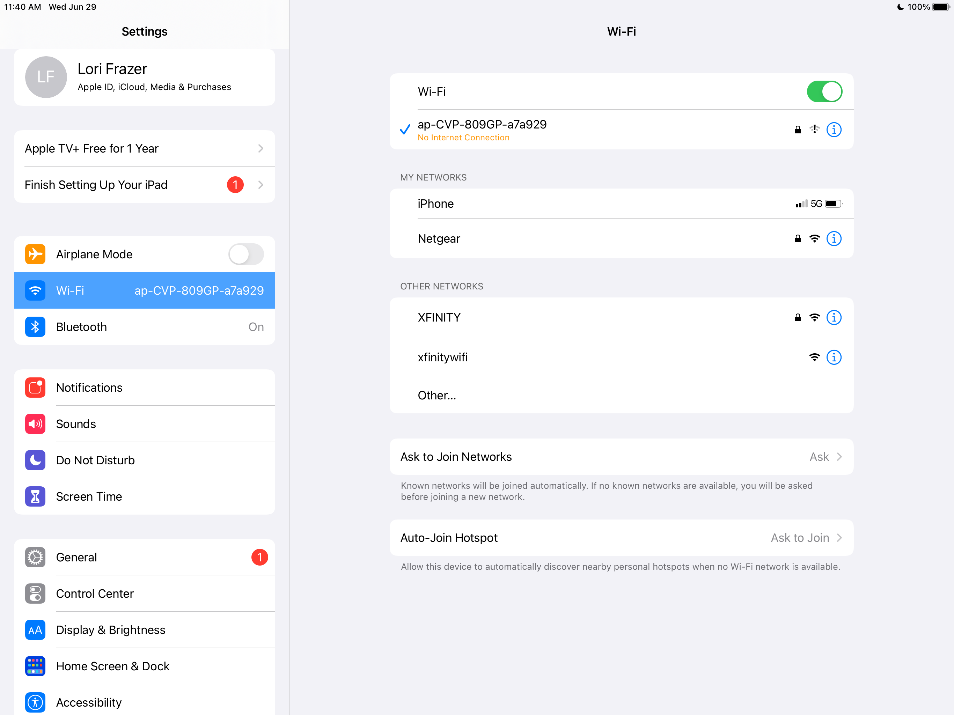Open General settings with badge
This screenshot has width=954, height=715.
[x=144, y=557]
